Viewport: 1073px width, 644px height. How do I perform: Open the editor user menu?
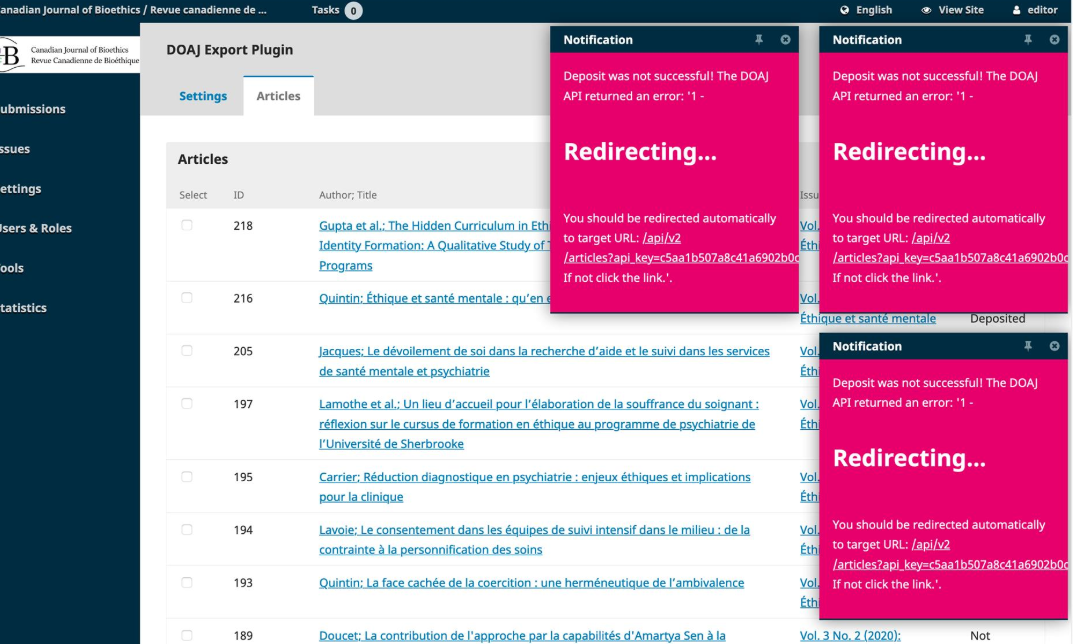click(1035, 10)
